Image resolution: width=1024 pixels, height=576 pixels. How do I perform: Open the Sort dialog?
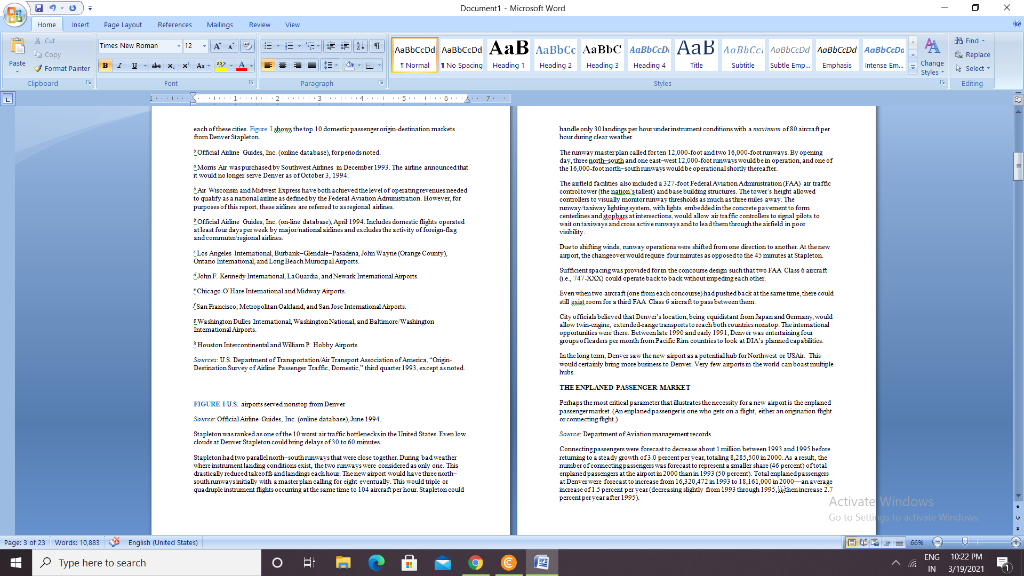pos(359,45)
